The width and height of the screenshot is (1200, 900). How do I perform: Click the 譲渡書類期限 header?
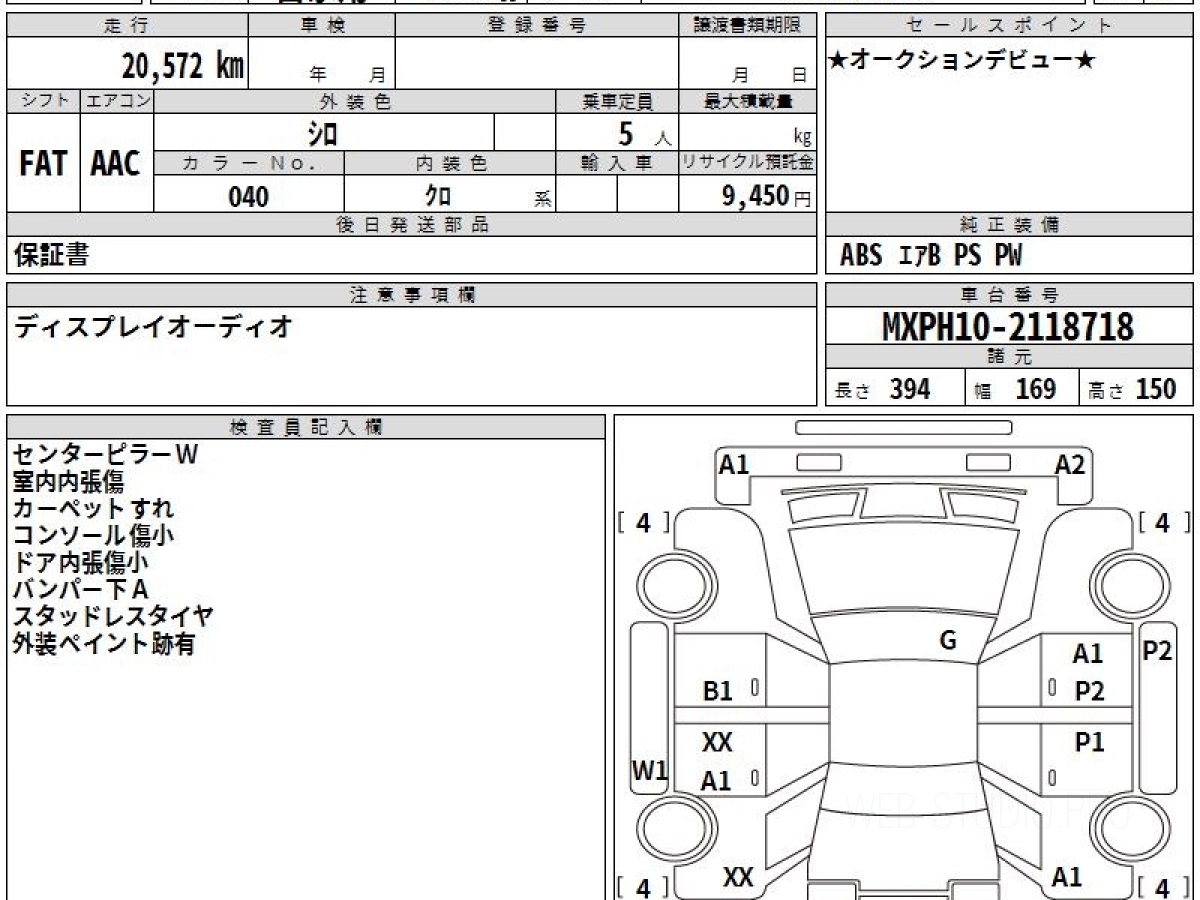(747, 26)
